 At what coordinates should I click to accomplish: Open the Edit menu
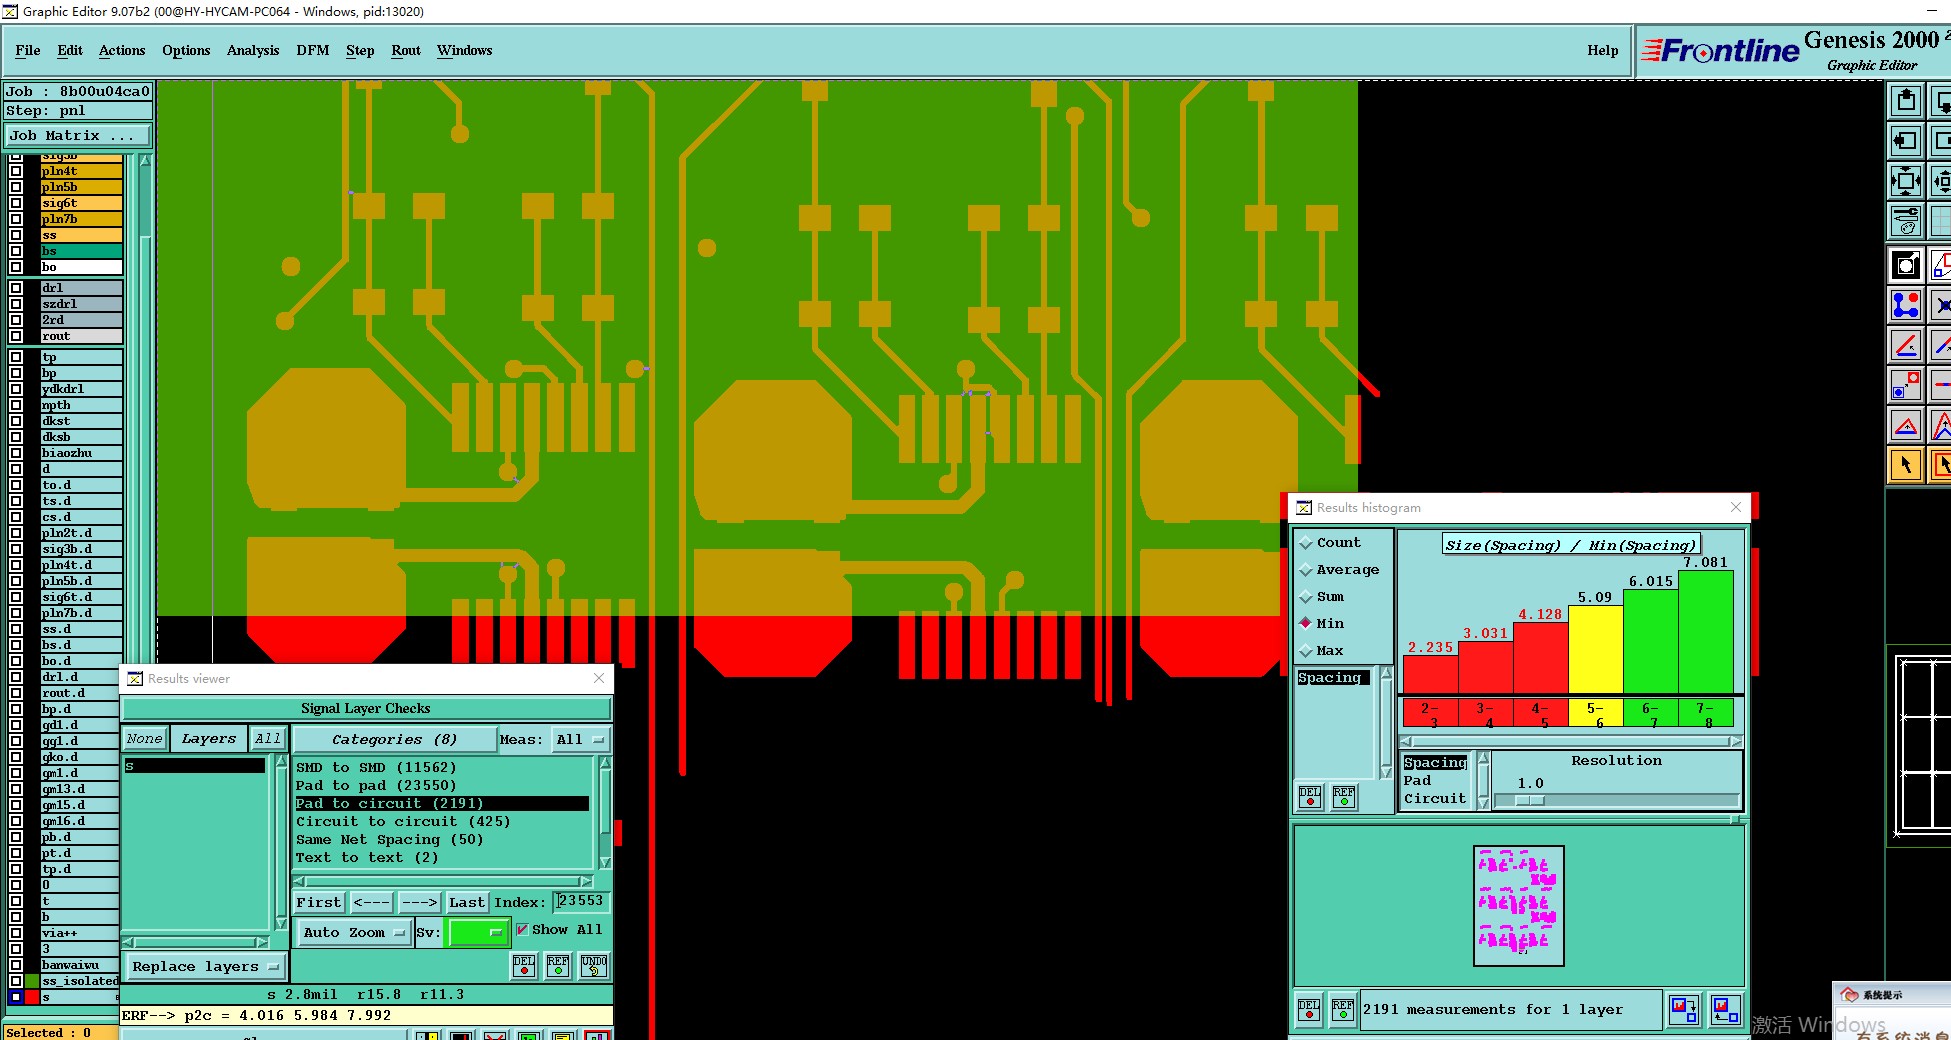click(70, 50)
